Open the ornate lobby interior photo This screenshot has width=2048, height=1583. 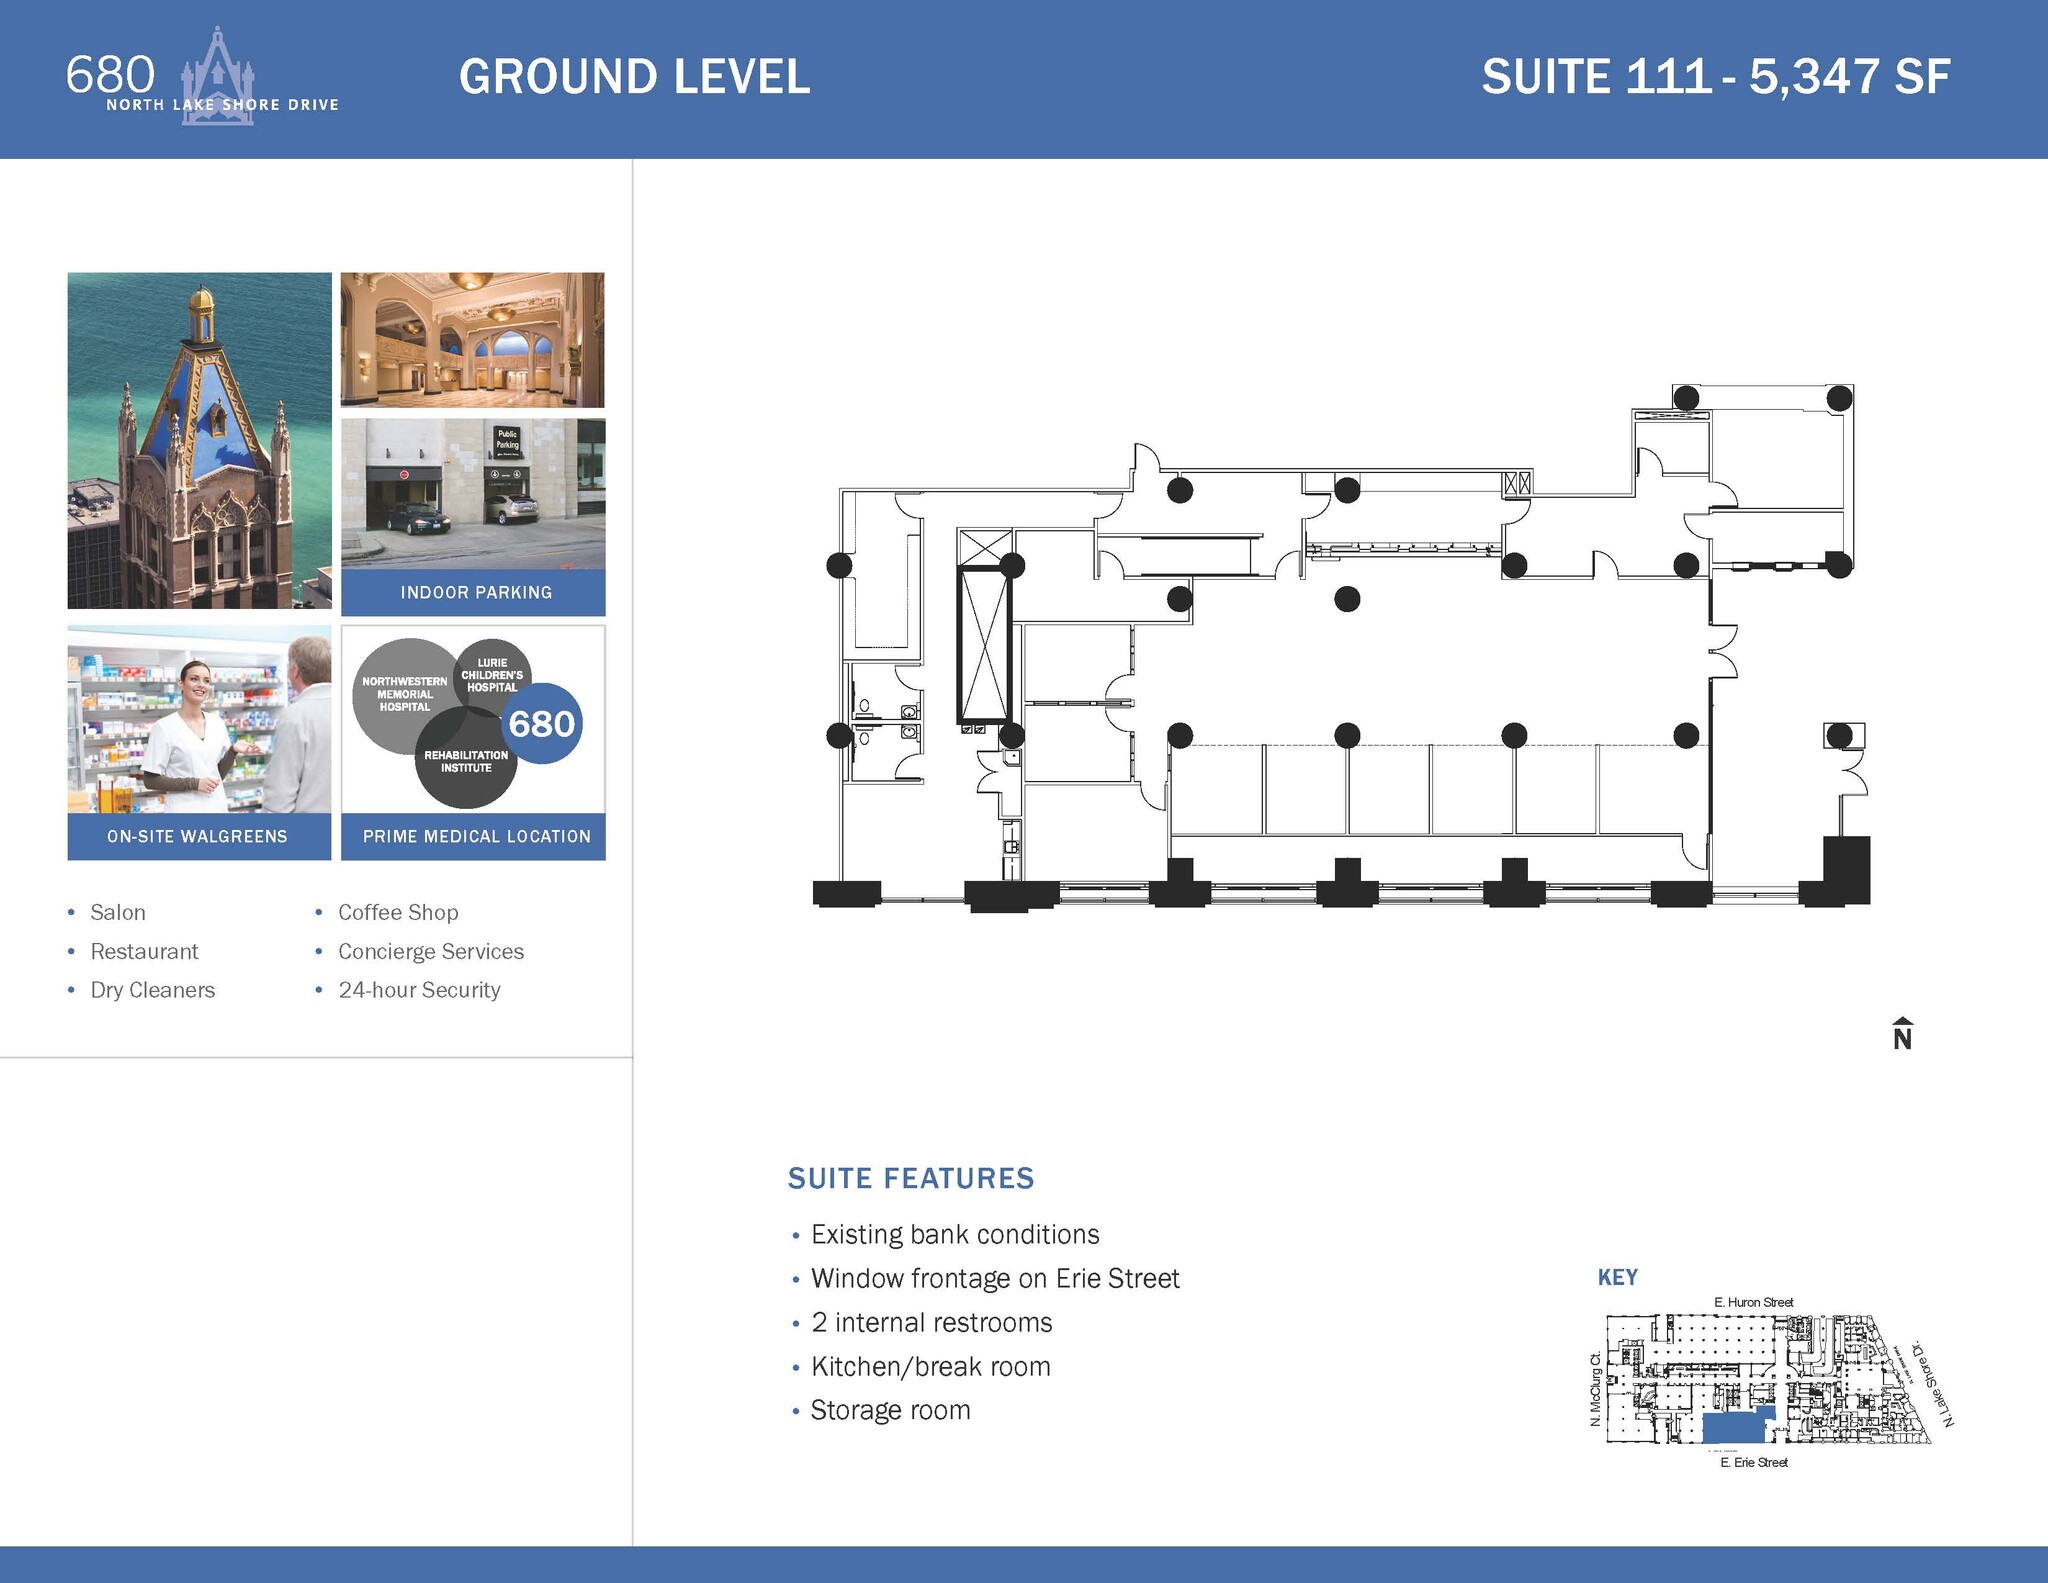pos(473,340)
